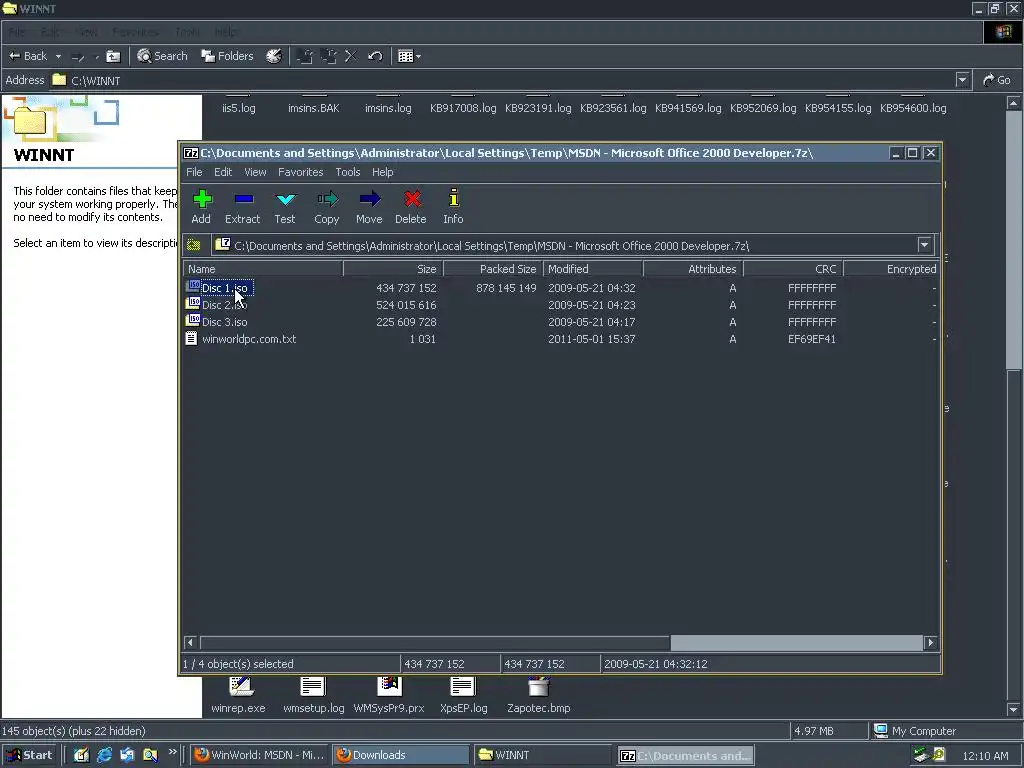This screenshot has width=1024, height=768.
Task: Open the File menu in 7-Zip
Action: [194, 172]
